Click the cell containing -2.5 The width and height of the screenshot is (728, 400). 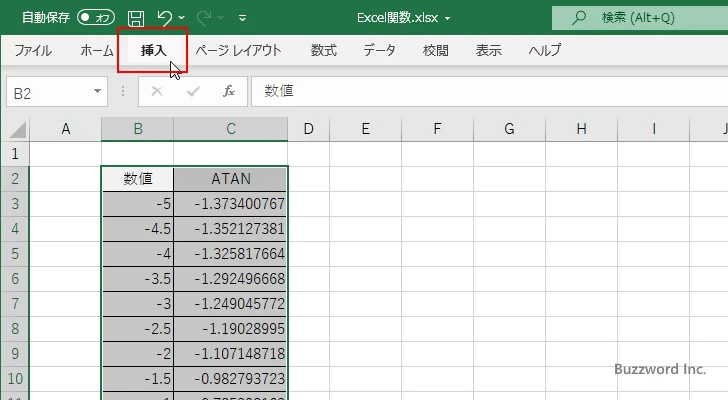(x=137, y=329)
